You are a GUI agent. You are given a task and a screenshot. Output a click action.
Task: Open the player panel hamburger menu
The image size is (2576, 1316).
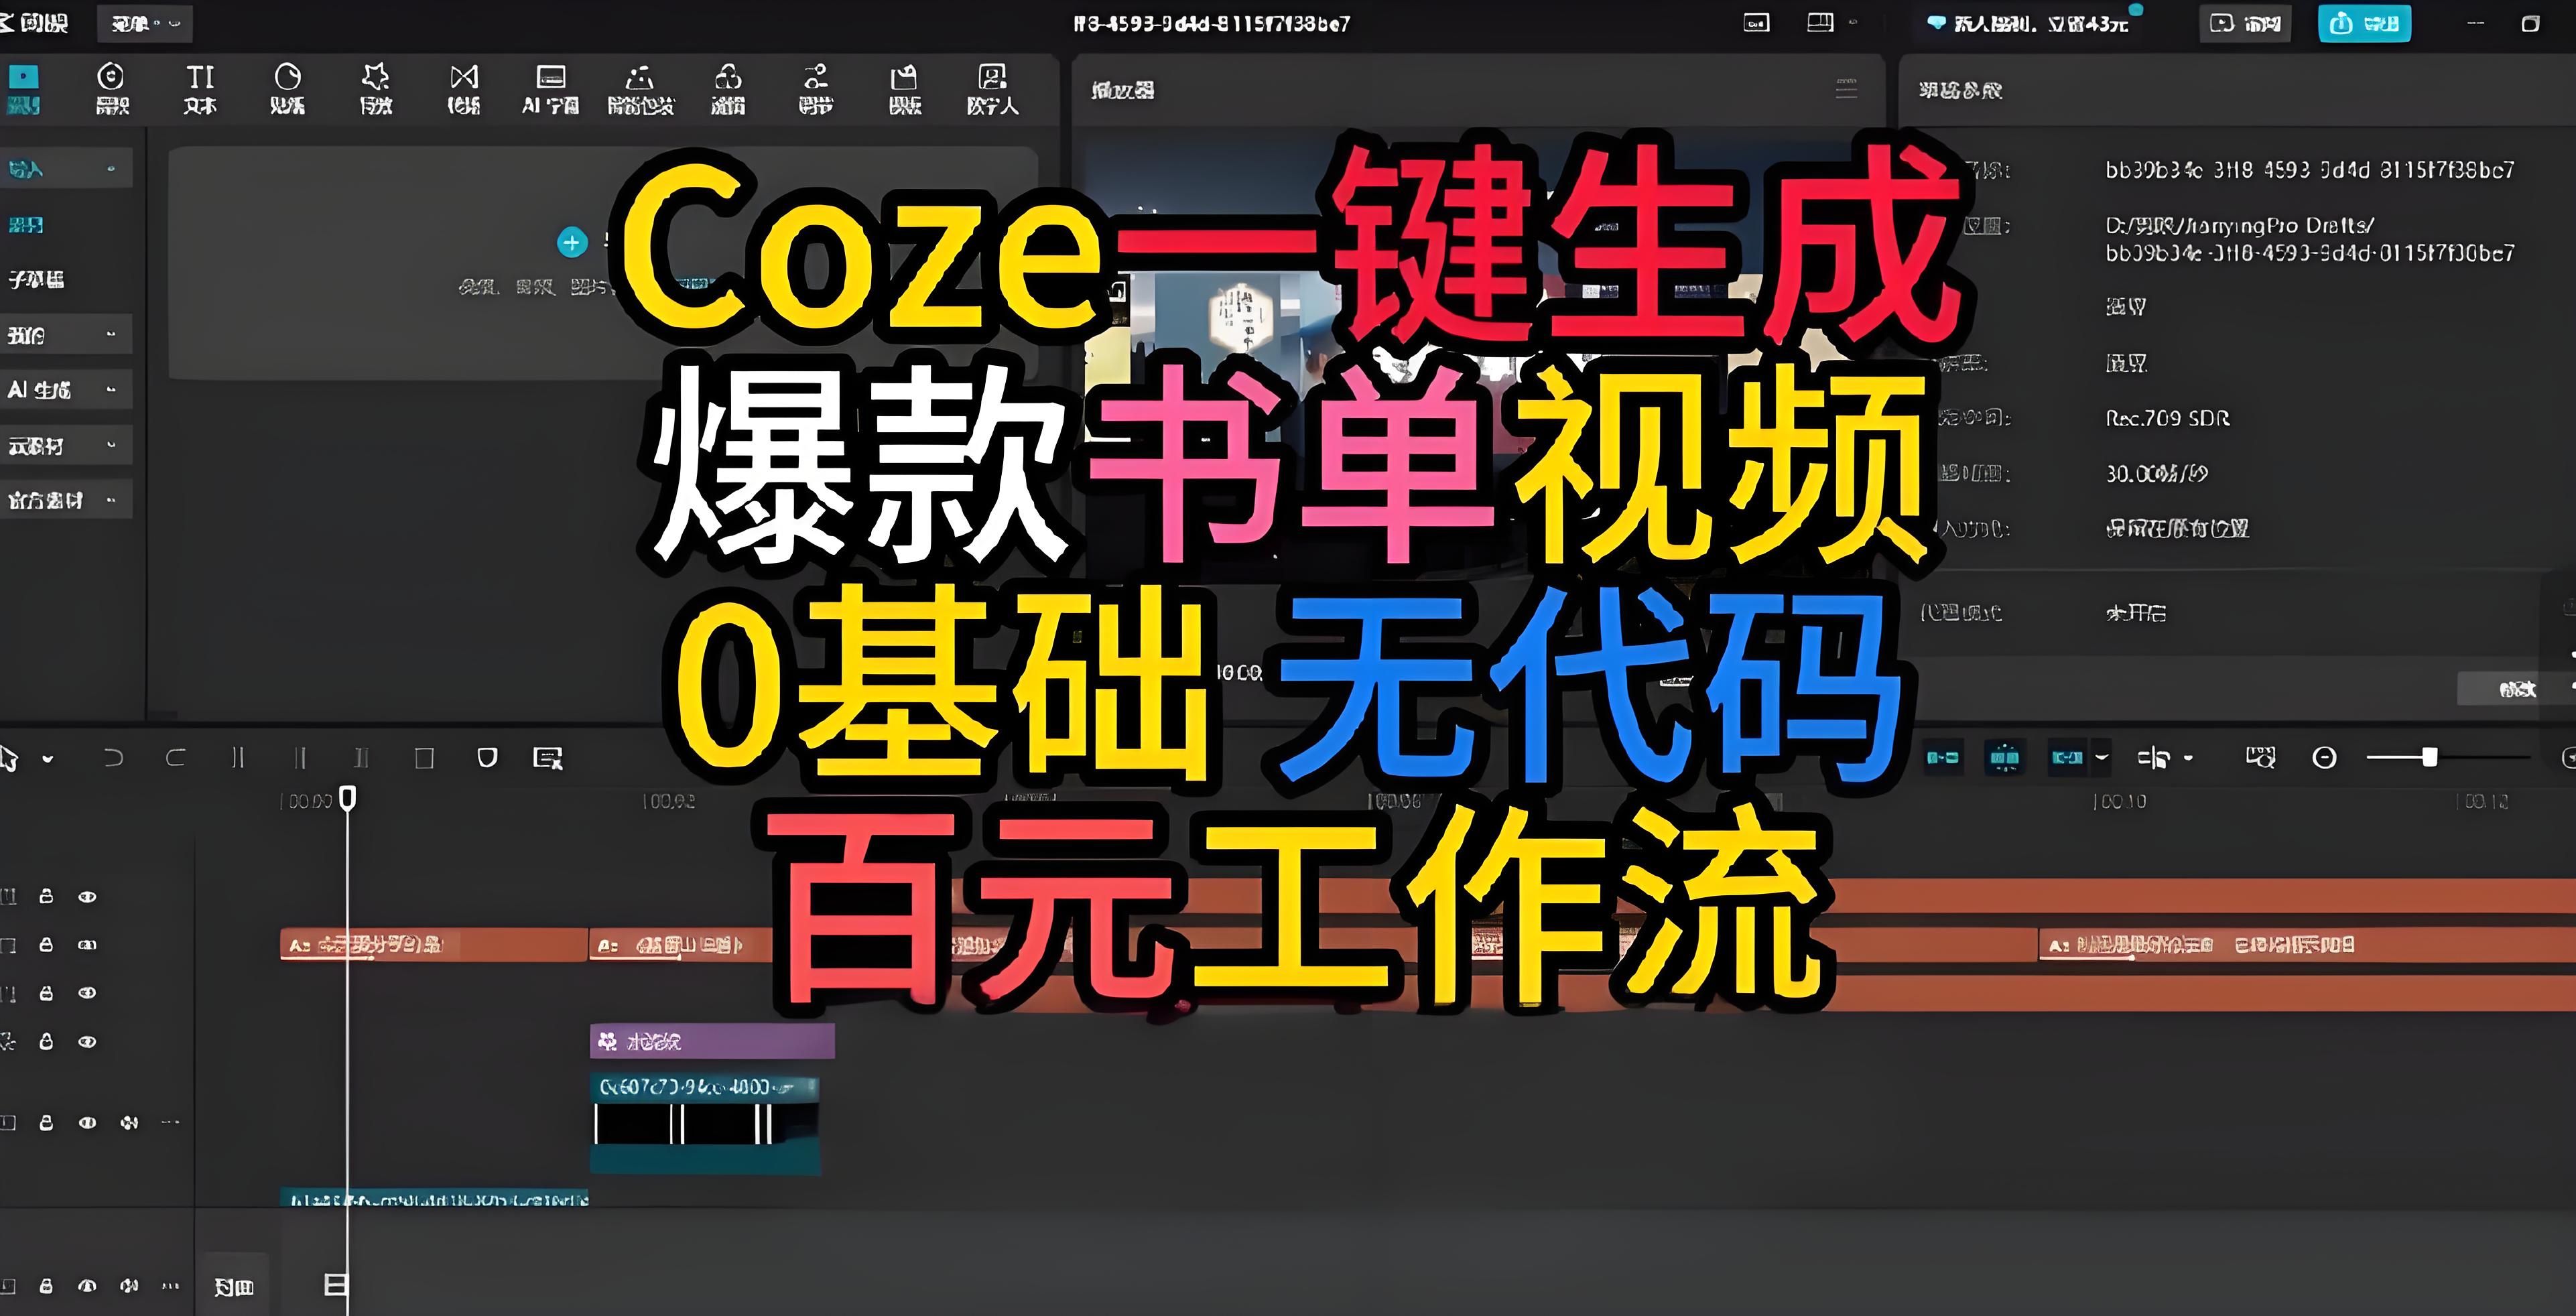point(1846,90)
